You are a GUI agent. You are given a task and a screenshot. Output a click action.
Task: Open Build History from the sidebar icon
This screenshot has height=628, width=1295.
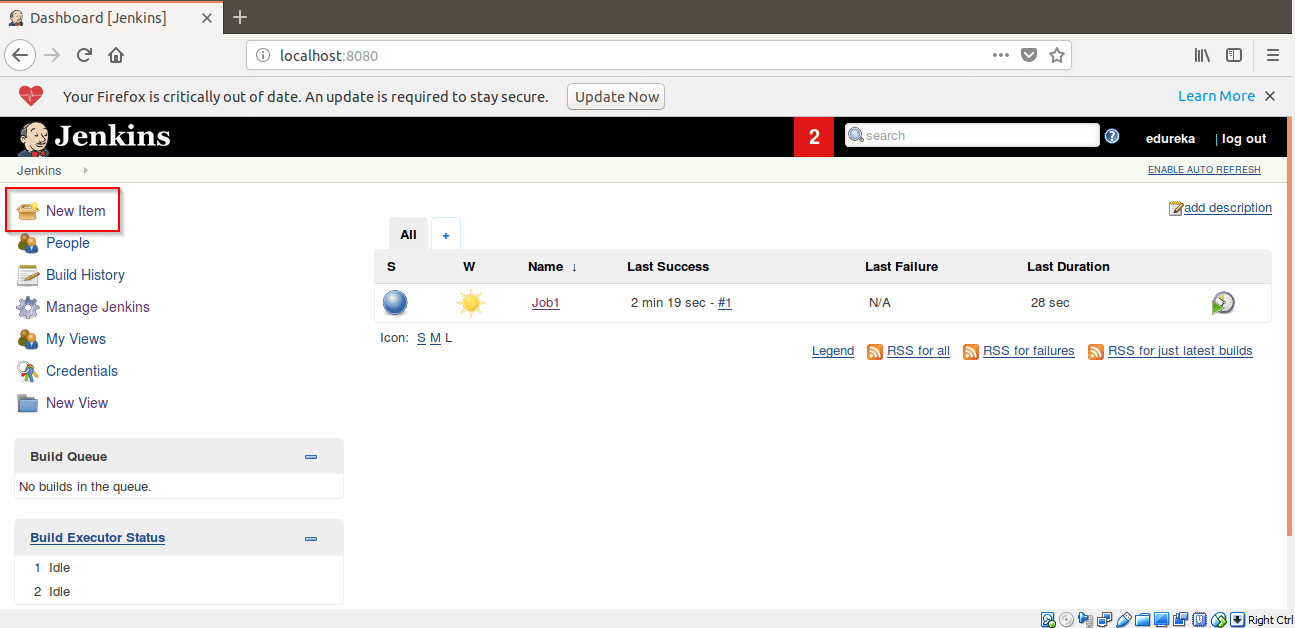[28, 274]
